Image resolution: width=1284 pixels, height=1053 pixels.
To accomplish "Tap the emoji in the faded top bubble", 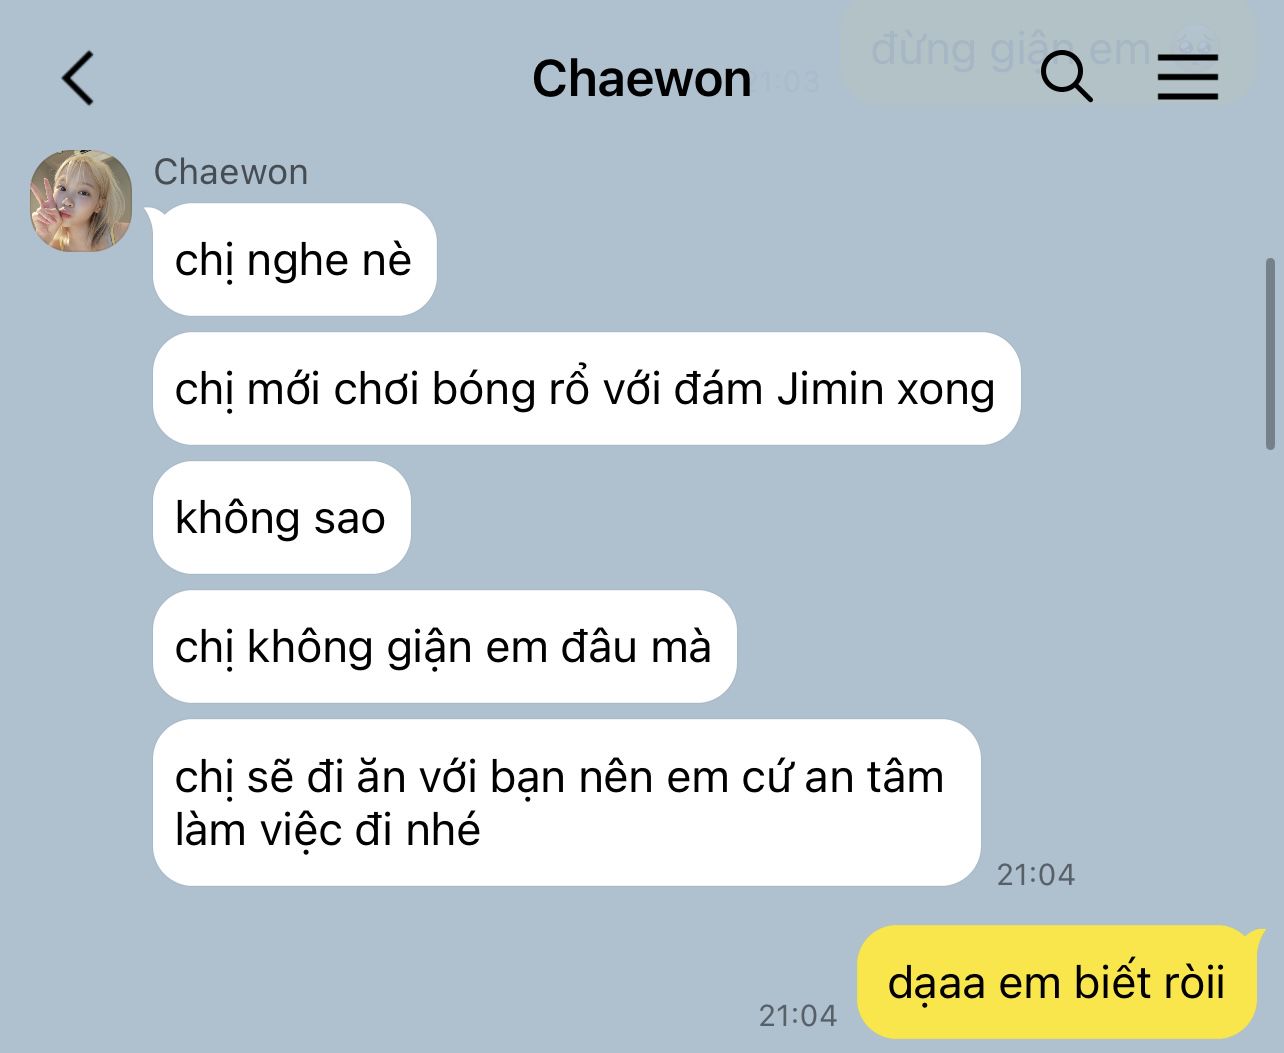I will [x=1197, y=47].
